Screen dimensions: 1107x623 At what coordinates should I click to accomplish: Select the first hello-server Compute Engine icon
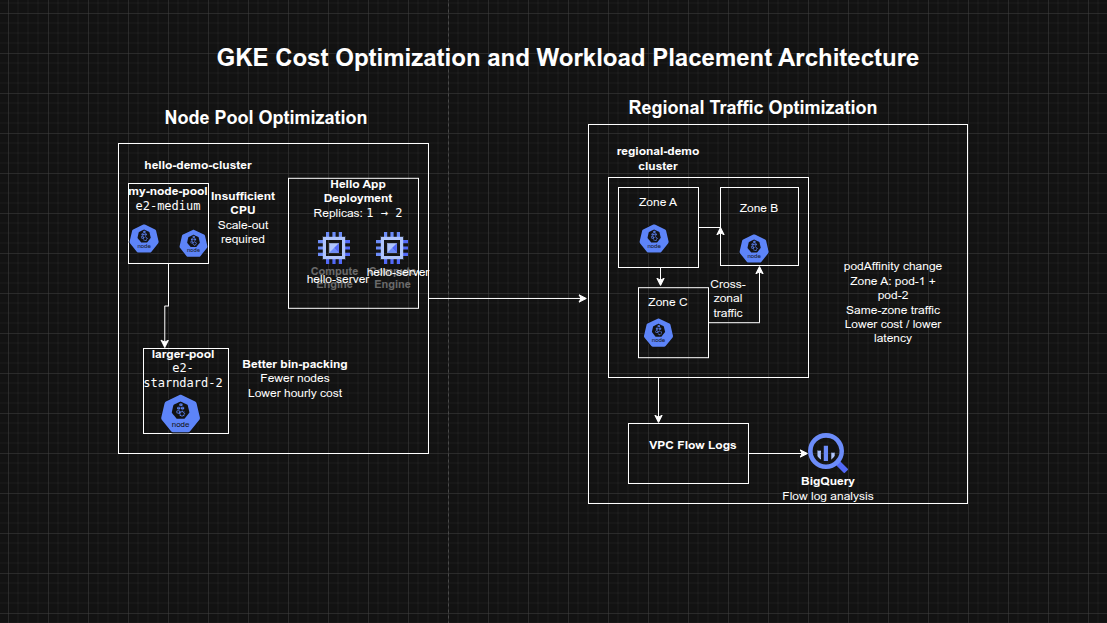pos(335,247)
